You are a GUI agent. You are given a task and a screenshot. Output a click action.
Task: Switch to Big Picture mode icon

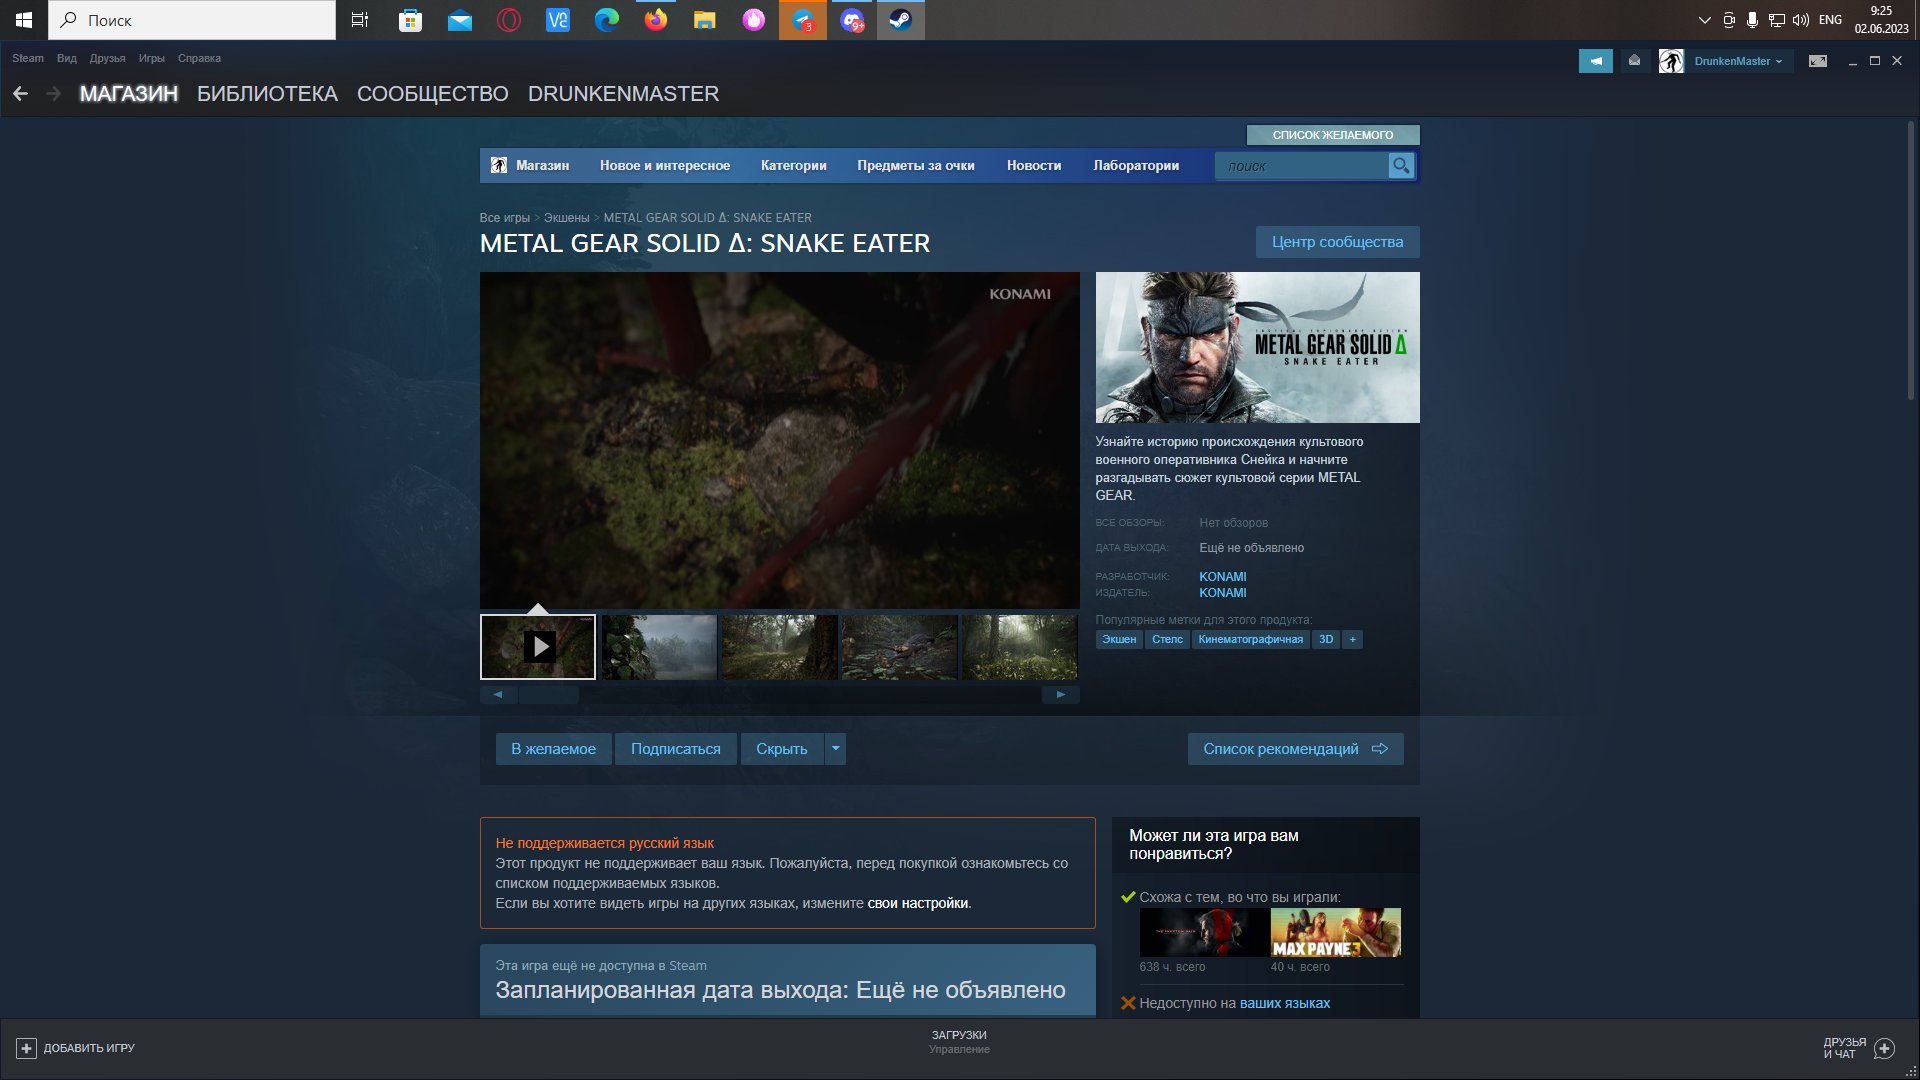[x=1818, y=61]
